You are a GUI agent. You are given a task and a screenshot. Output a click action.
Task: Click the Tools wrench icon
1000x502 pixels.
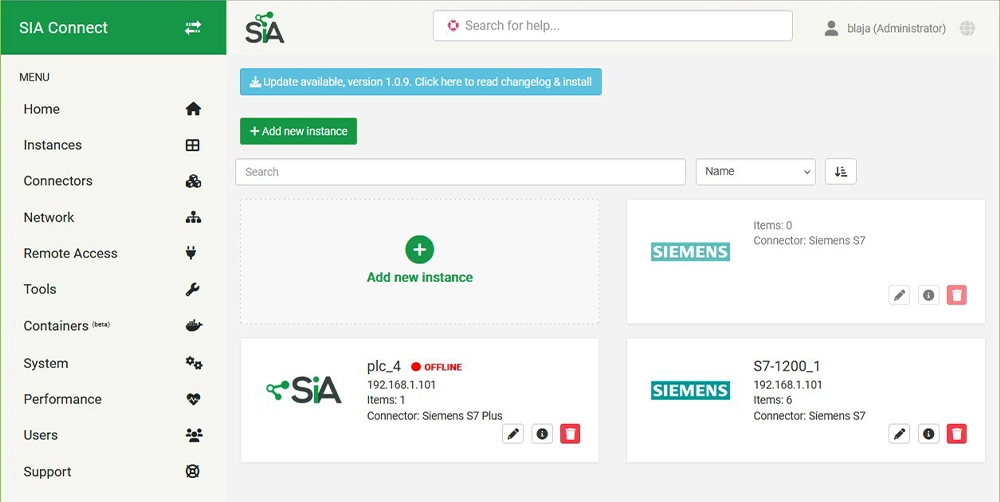coord(193,290)
